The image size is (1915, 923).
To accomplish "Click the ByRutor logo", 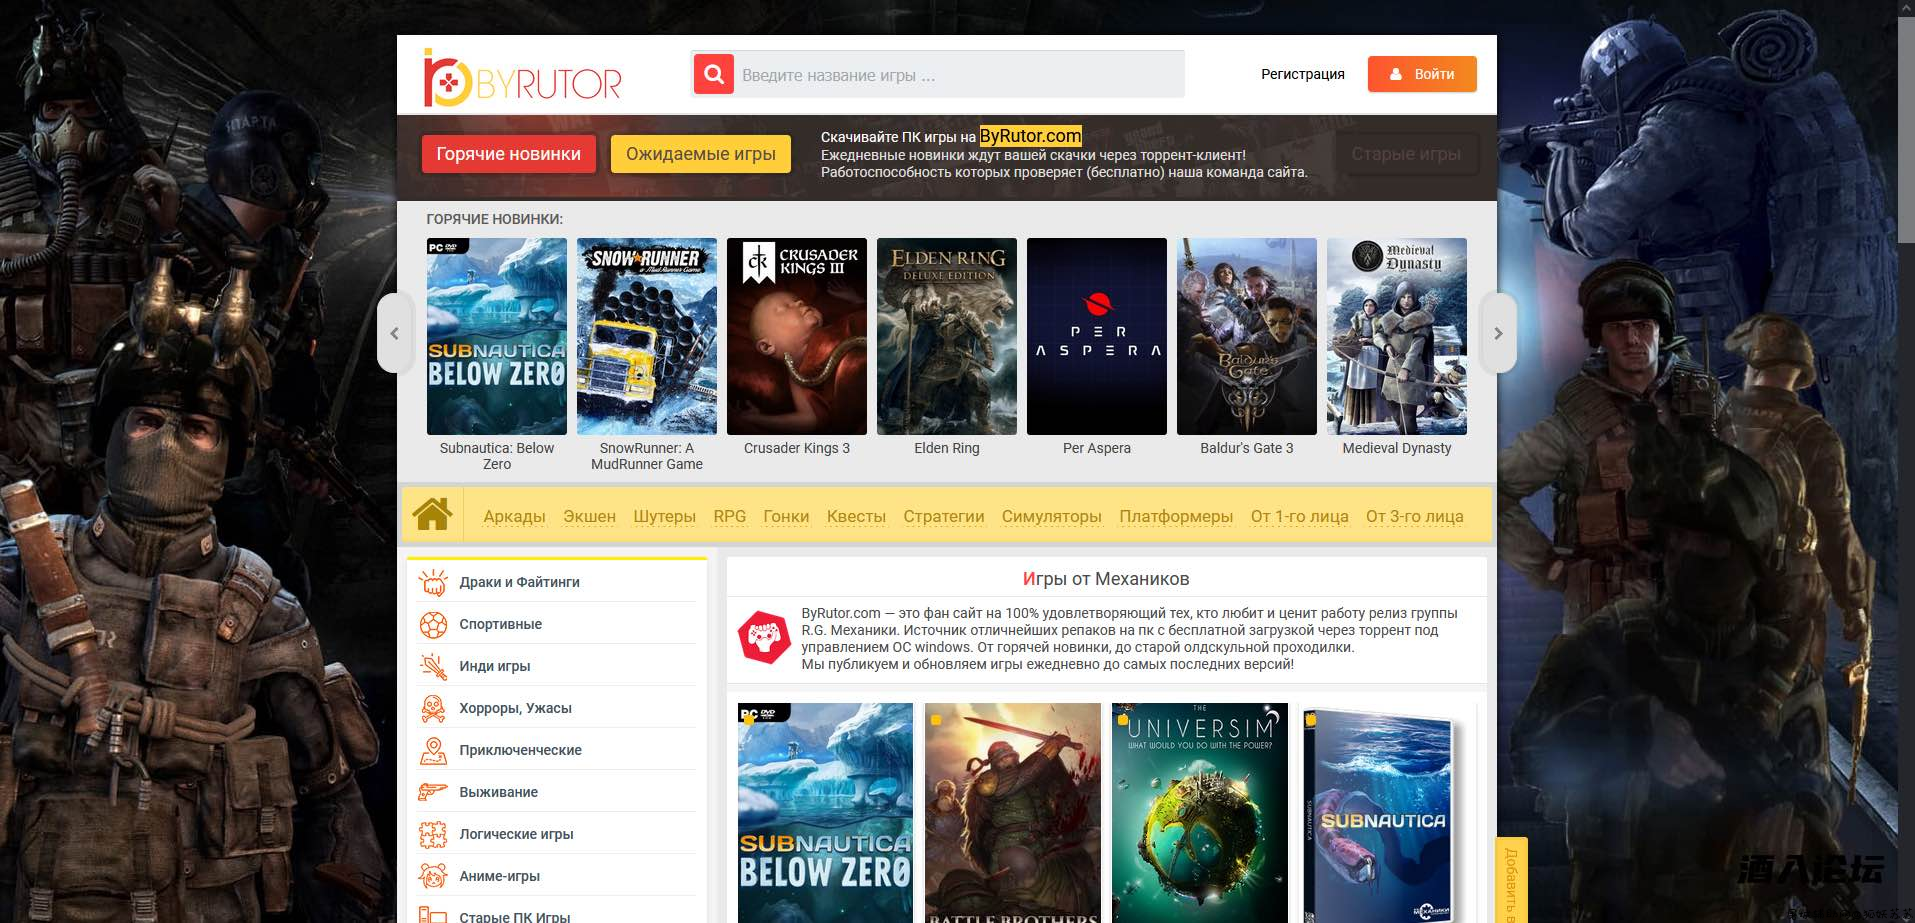I will pyautogui.click(x=522, y=77).
